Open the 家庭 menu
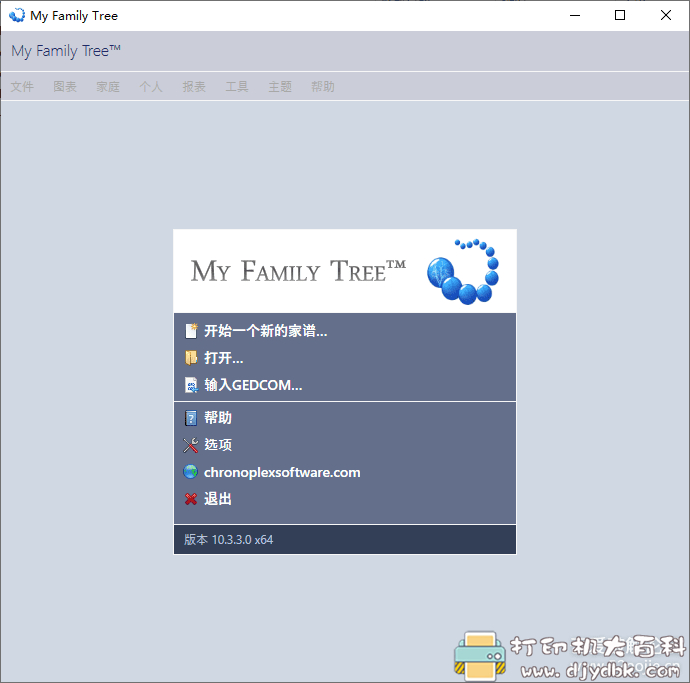Viewport: 690px width, 683px height. [x=108, y=87]
